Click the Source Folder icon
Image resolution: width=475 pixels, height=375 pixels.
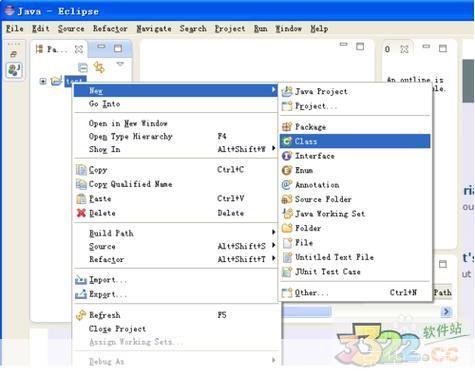tap(287, 199)
